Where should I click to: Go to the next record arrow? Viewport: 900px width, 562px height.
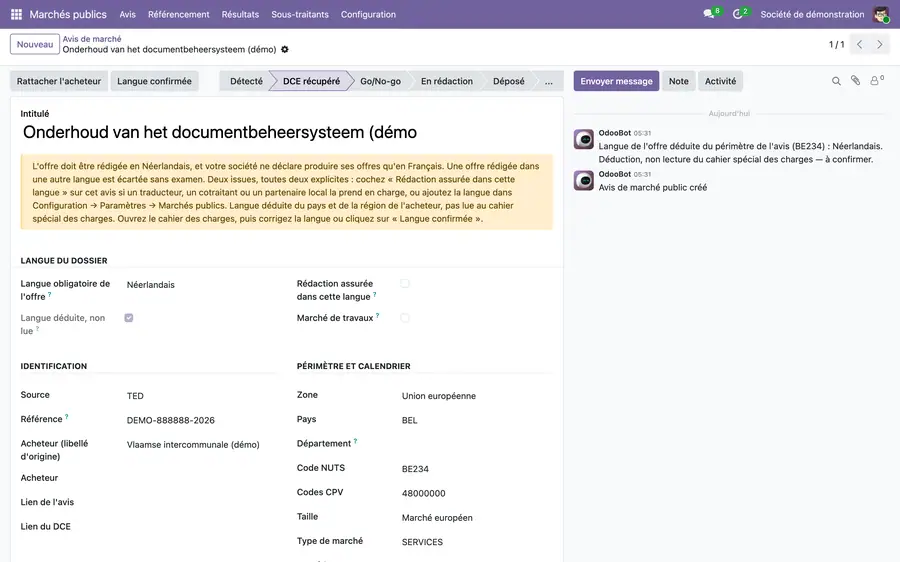pyautogui.click(x=879, y=44)
